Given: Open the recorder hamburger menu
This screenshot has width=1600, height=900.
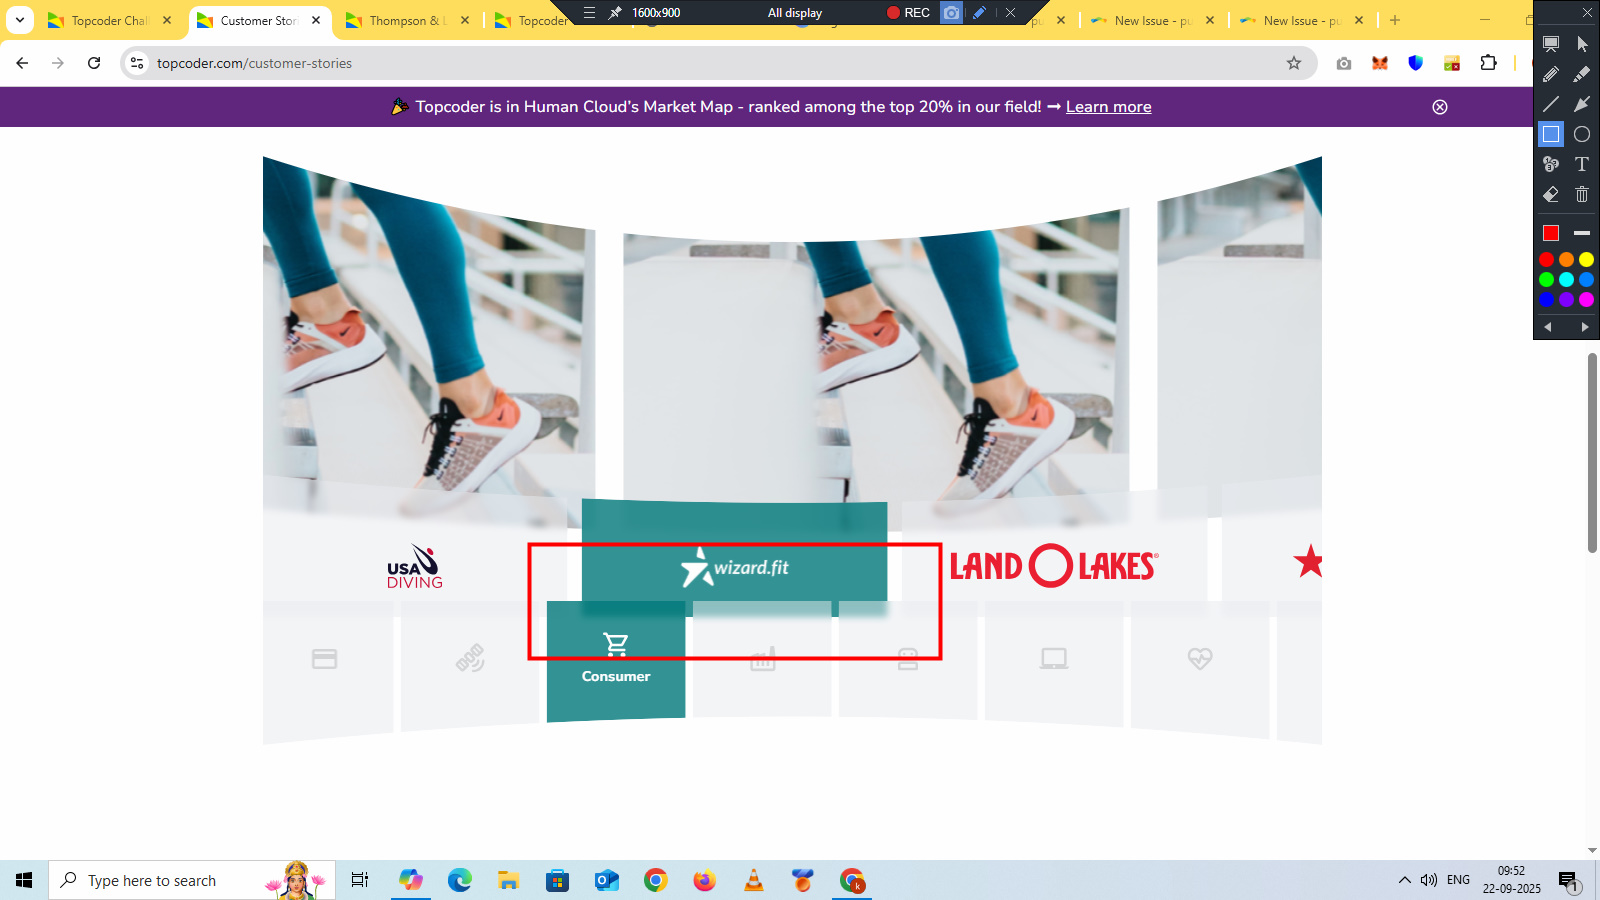Looking at the screenshot, I should point(589,13).
